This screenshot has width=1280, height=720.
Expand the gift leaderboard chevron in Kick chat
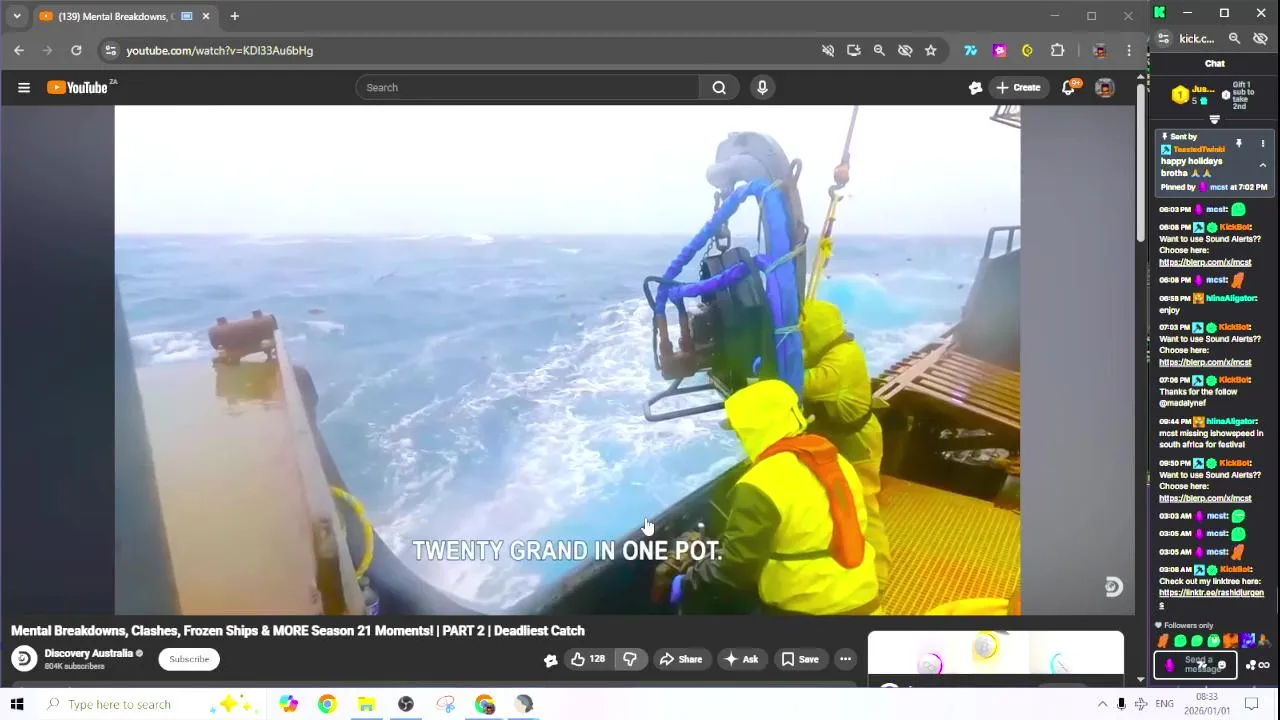[1214, 120]
